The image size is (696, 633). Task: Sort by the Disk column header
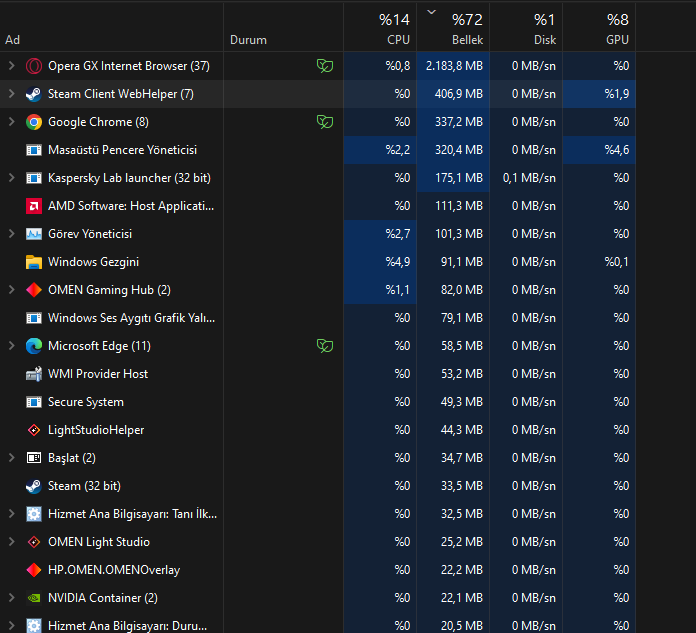(x=526, y=27)
